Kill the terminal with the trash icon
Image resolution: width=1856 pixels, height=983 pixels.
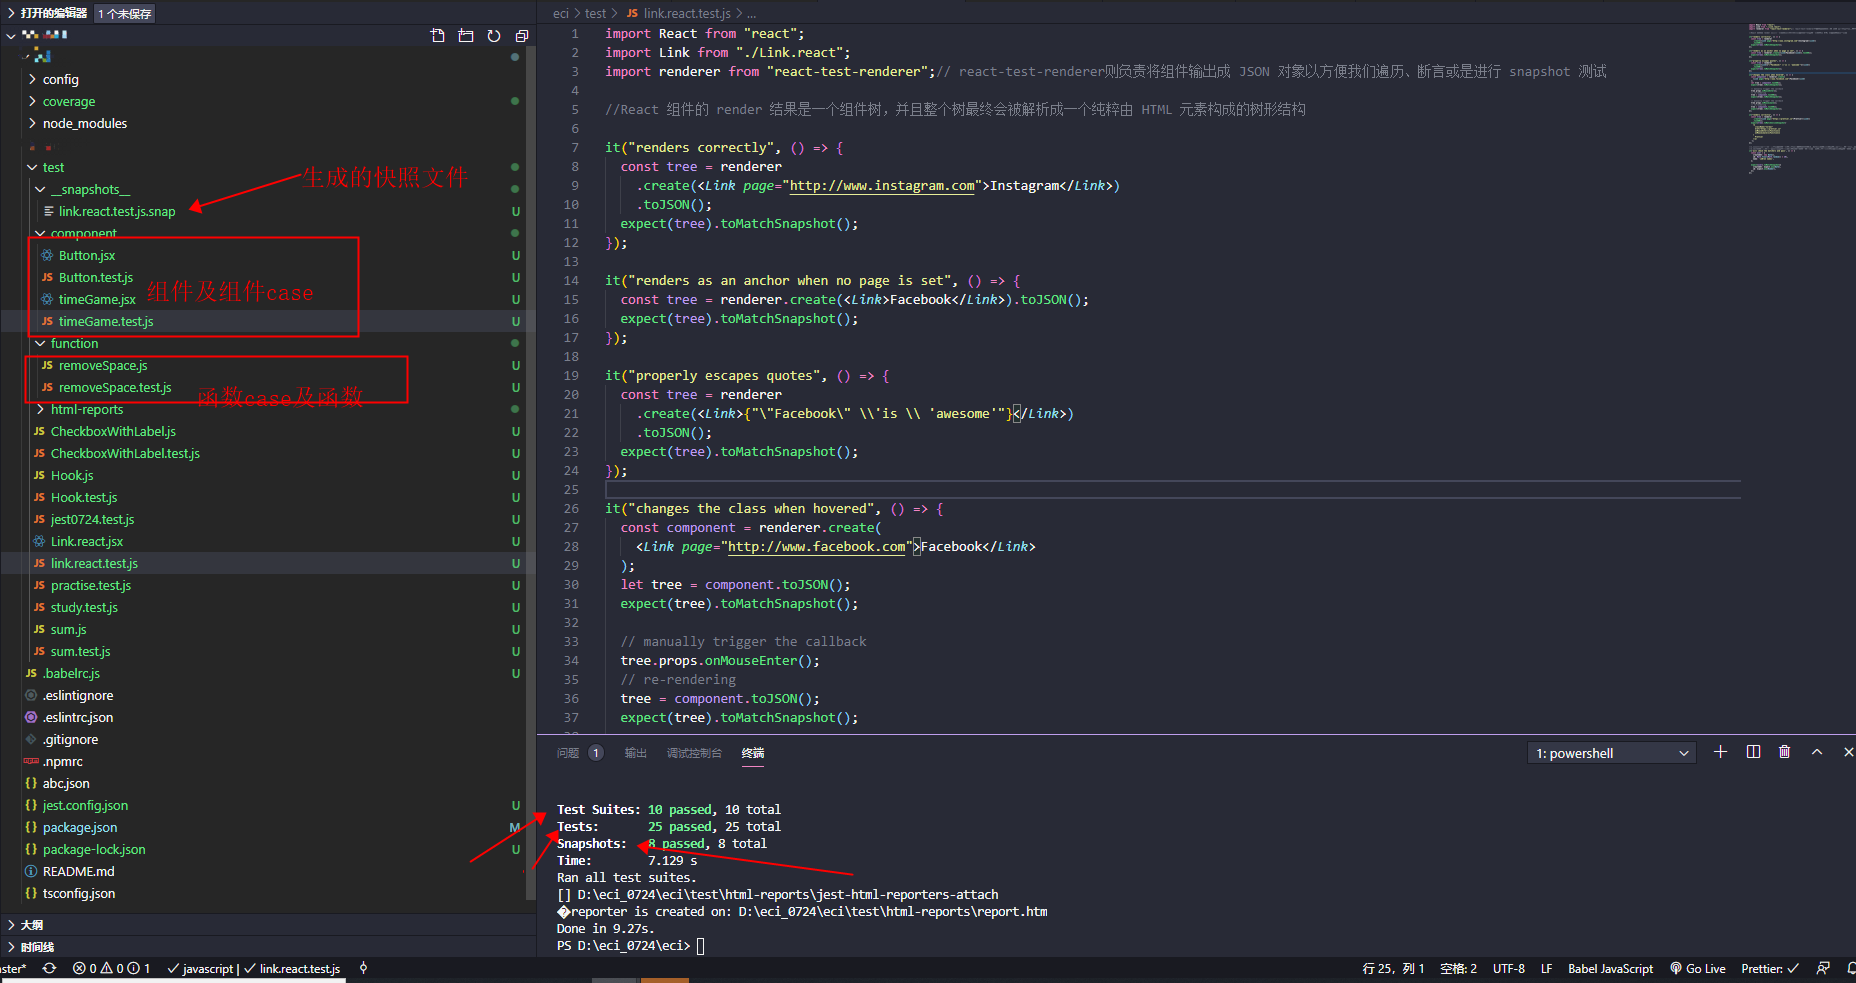1785,752
